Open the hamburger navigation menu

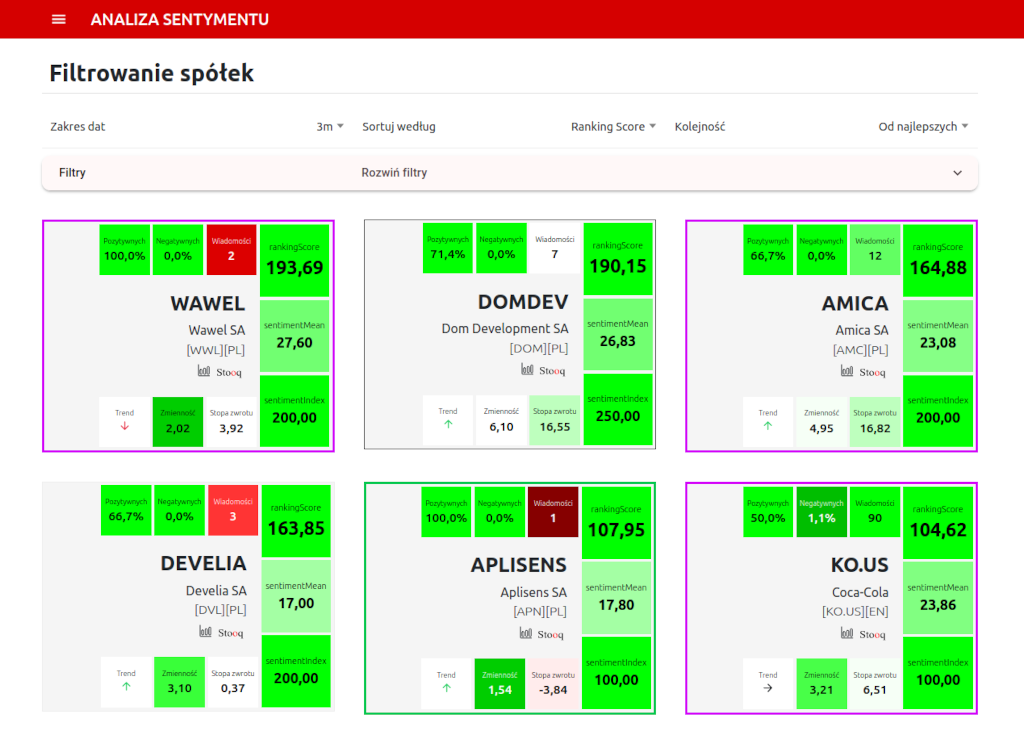coord(58,19)
